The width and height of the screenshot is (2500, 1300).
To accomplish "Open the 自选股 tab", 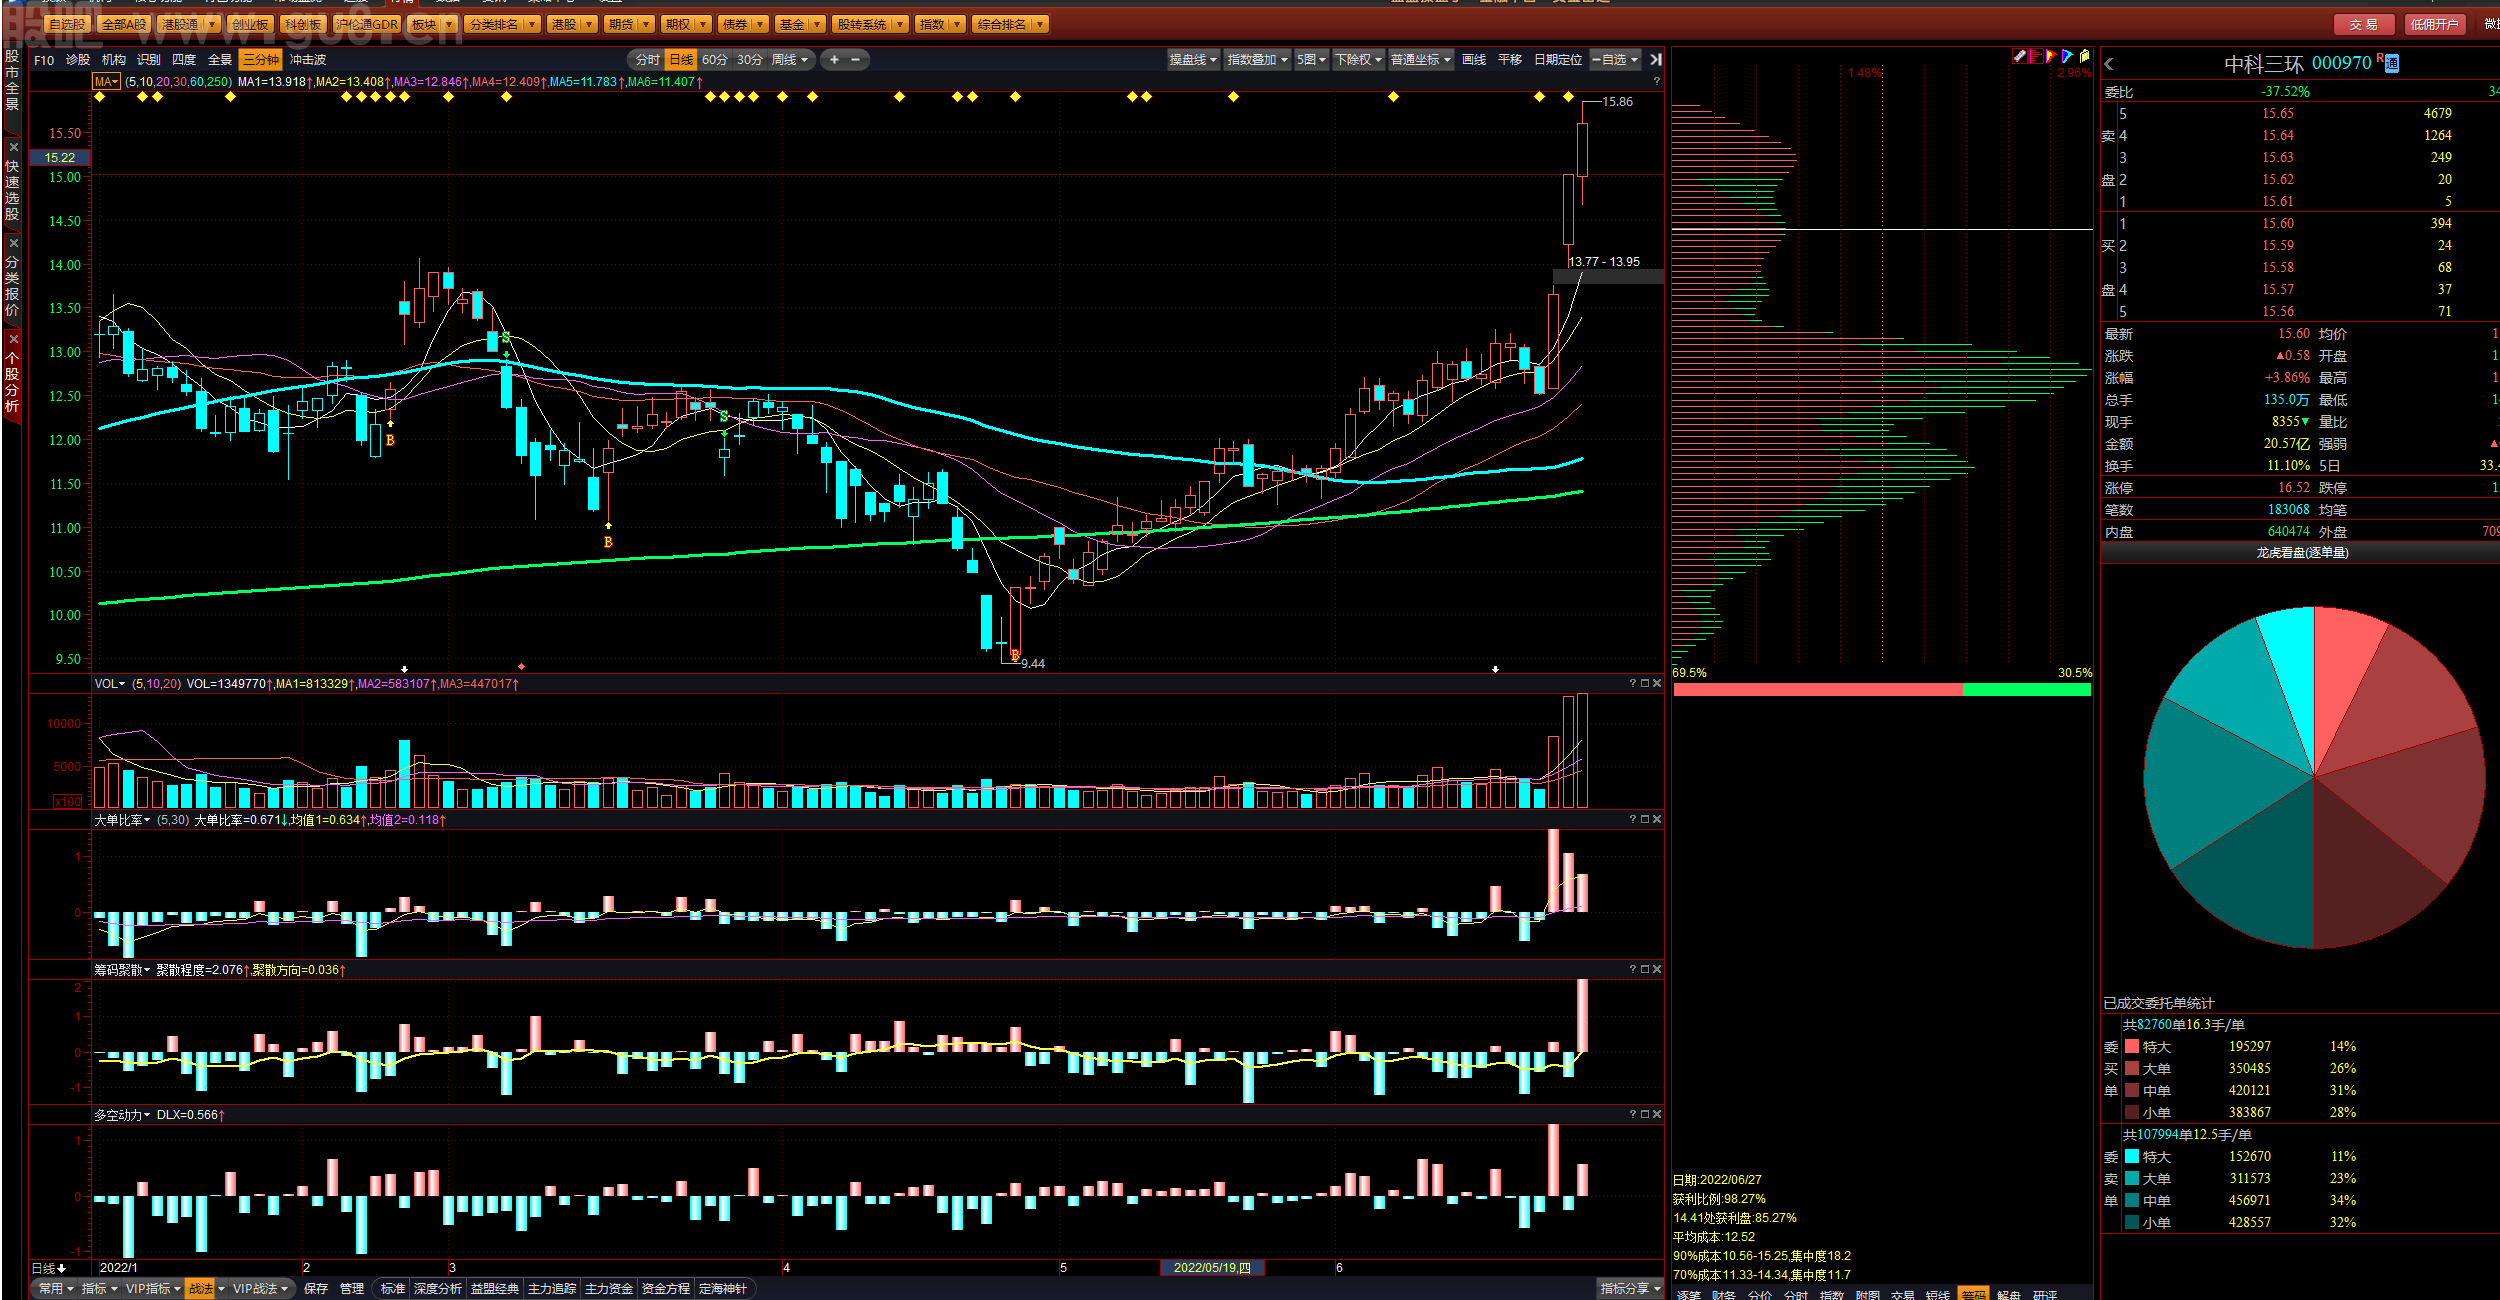I will pos(67,24).
